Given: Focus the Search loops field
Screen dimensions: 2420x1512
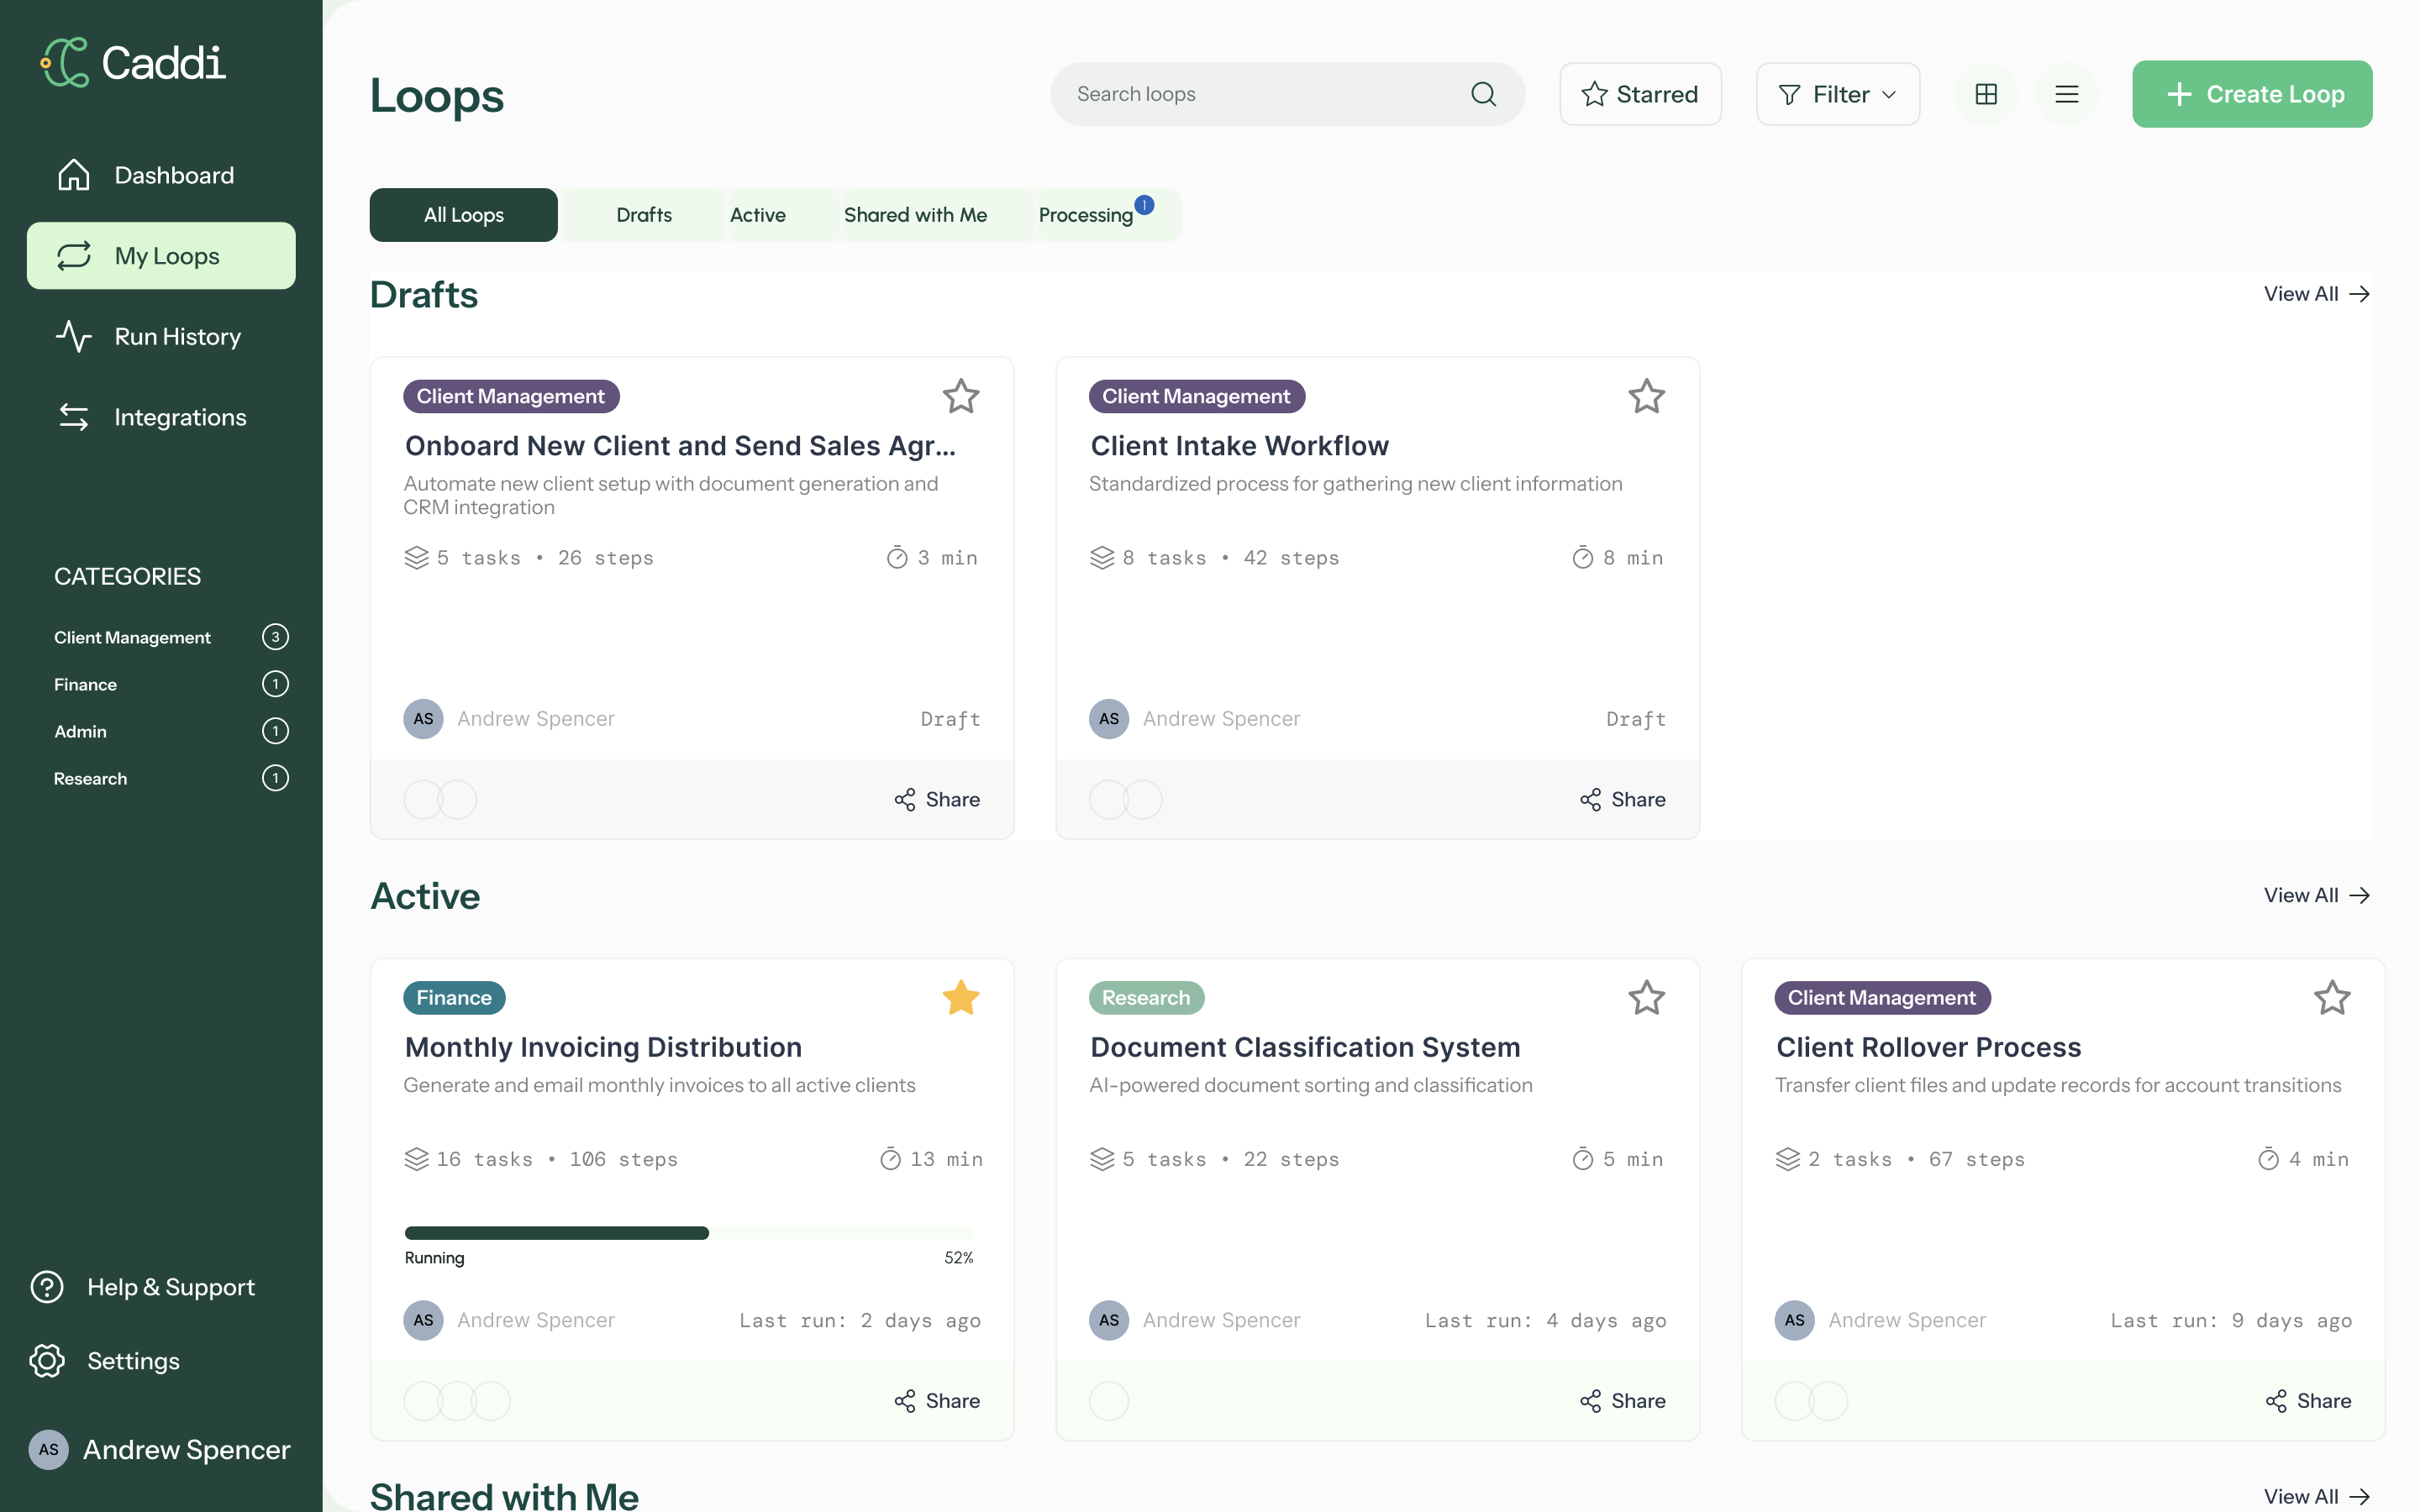Looking at the screenshot, I should click(1287, 94).
